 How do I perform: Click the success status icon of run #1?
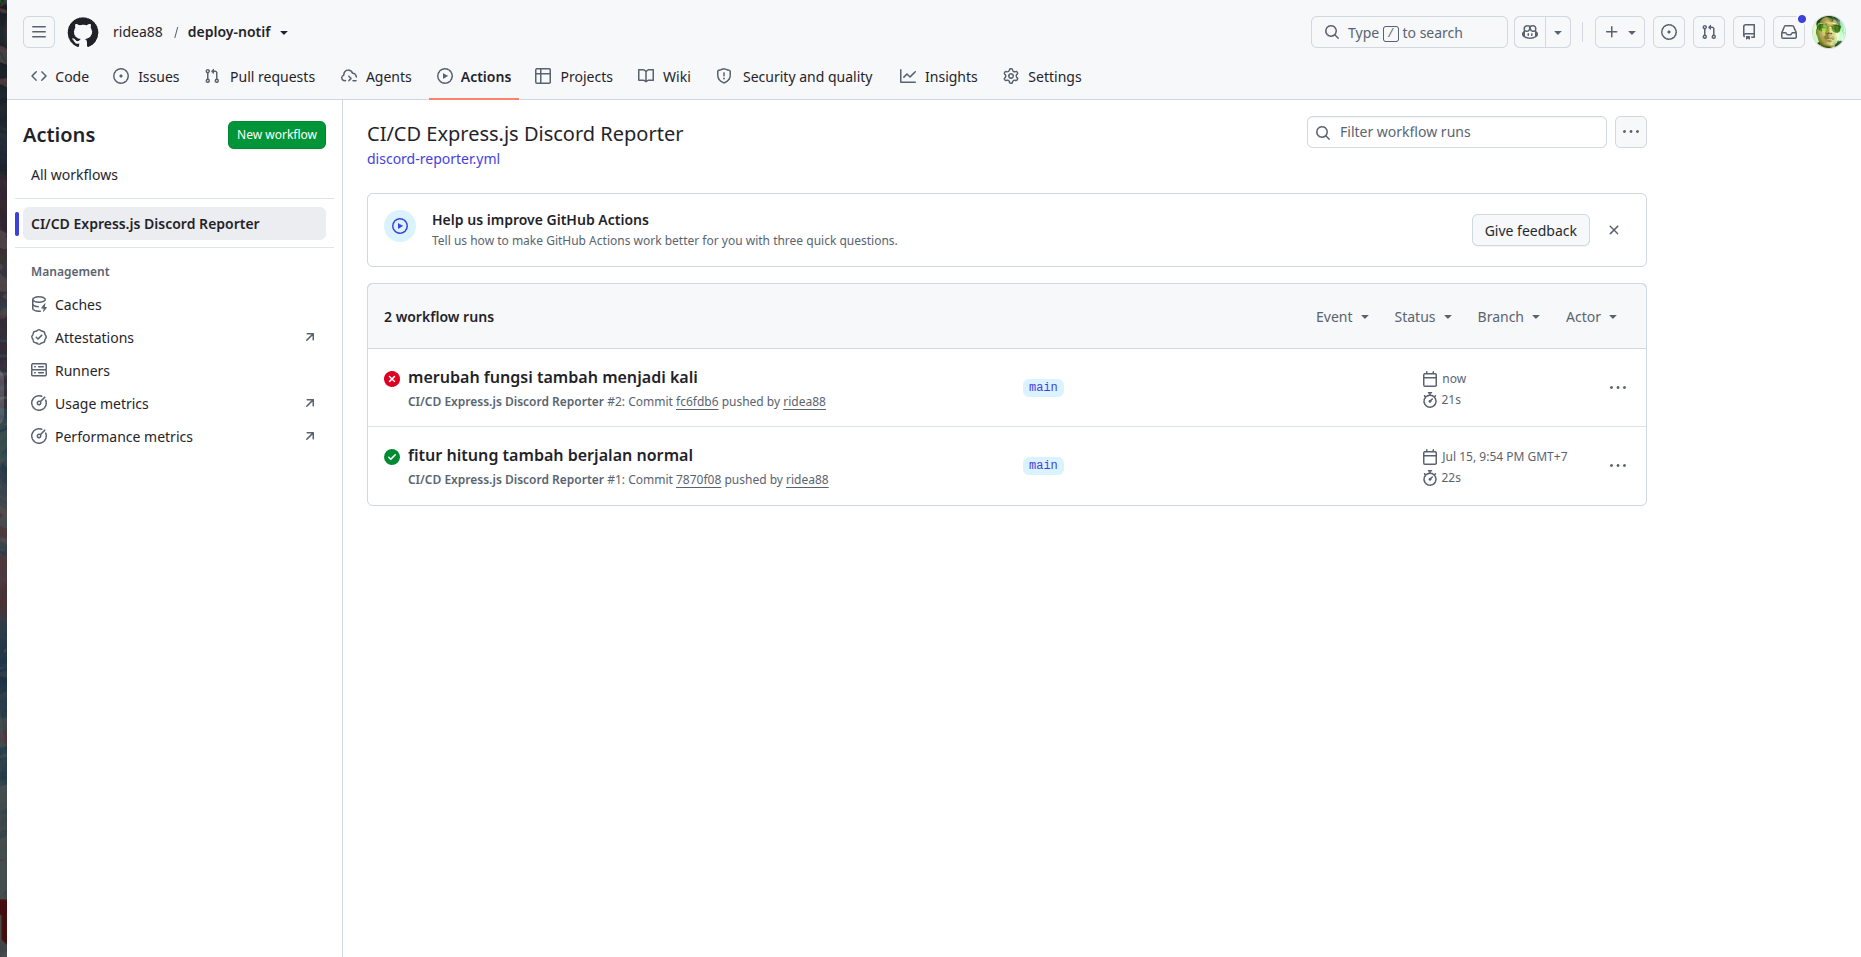click(392, 456)
